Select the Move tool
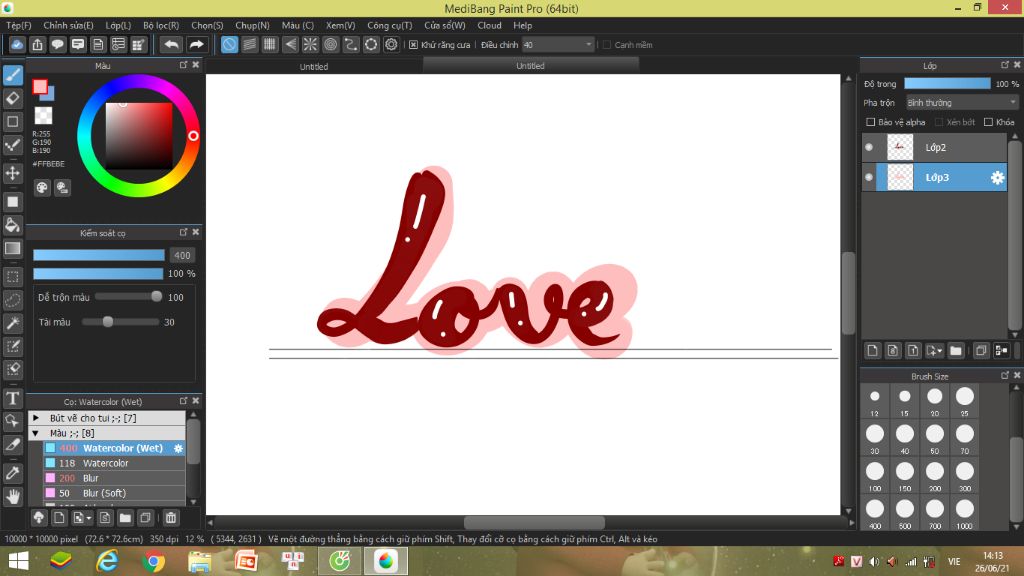This screenshot has height=576, width=1024. coord(12,173)
